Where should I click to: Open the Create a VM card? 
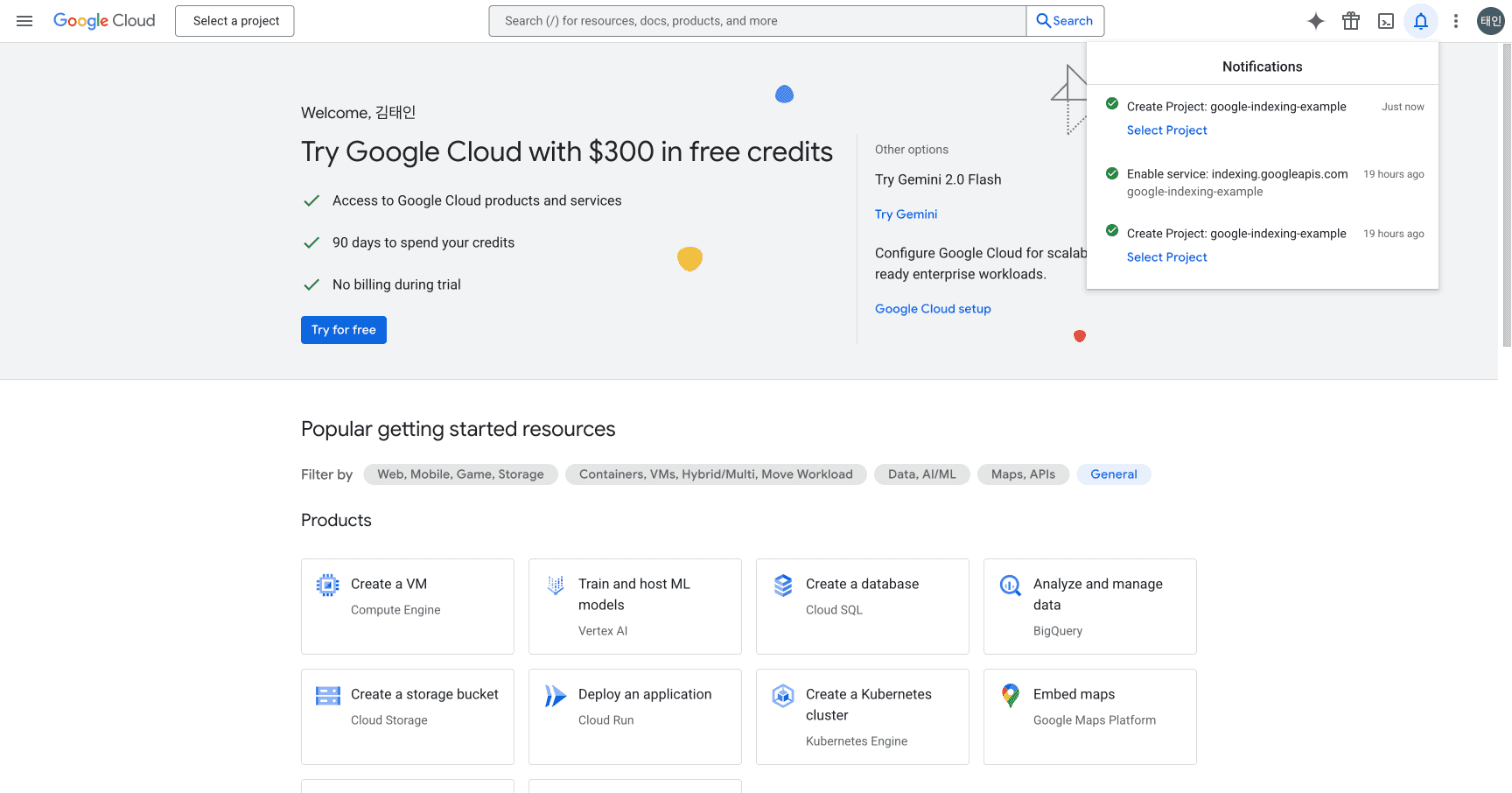407,606
